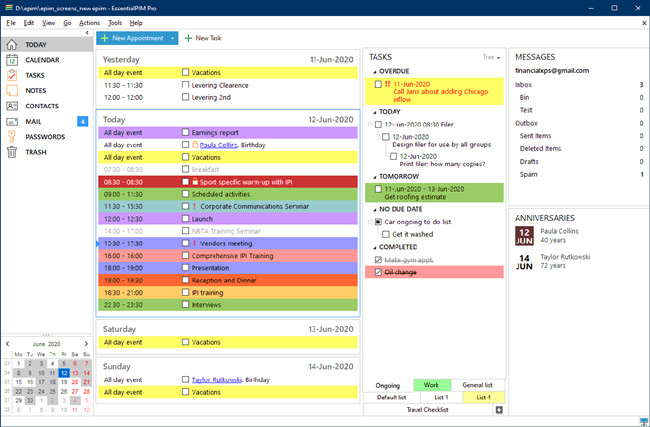Image resolution: width=650 pixels, height=427 pixels.
Task: Click the New Task button
Action: click(203, 38)
